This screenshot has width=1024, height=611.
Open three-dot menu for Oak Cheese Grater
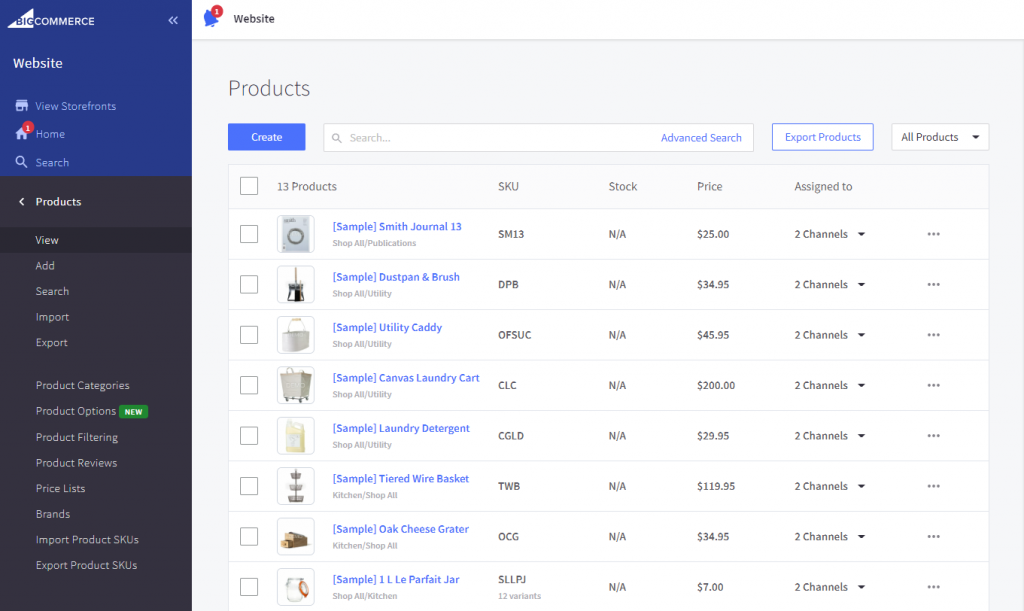(x=934, y=537)
